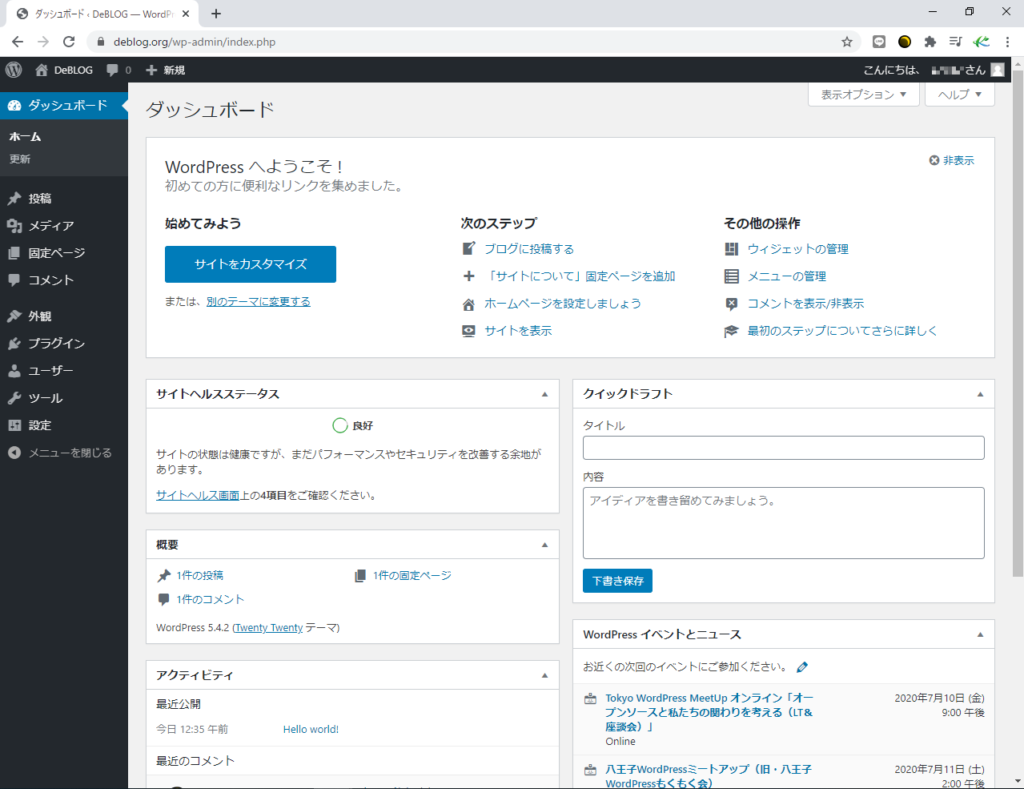Collapse the クイックドラフト panel

(980, 394)
